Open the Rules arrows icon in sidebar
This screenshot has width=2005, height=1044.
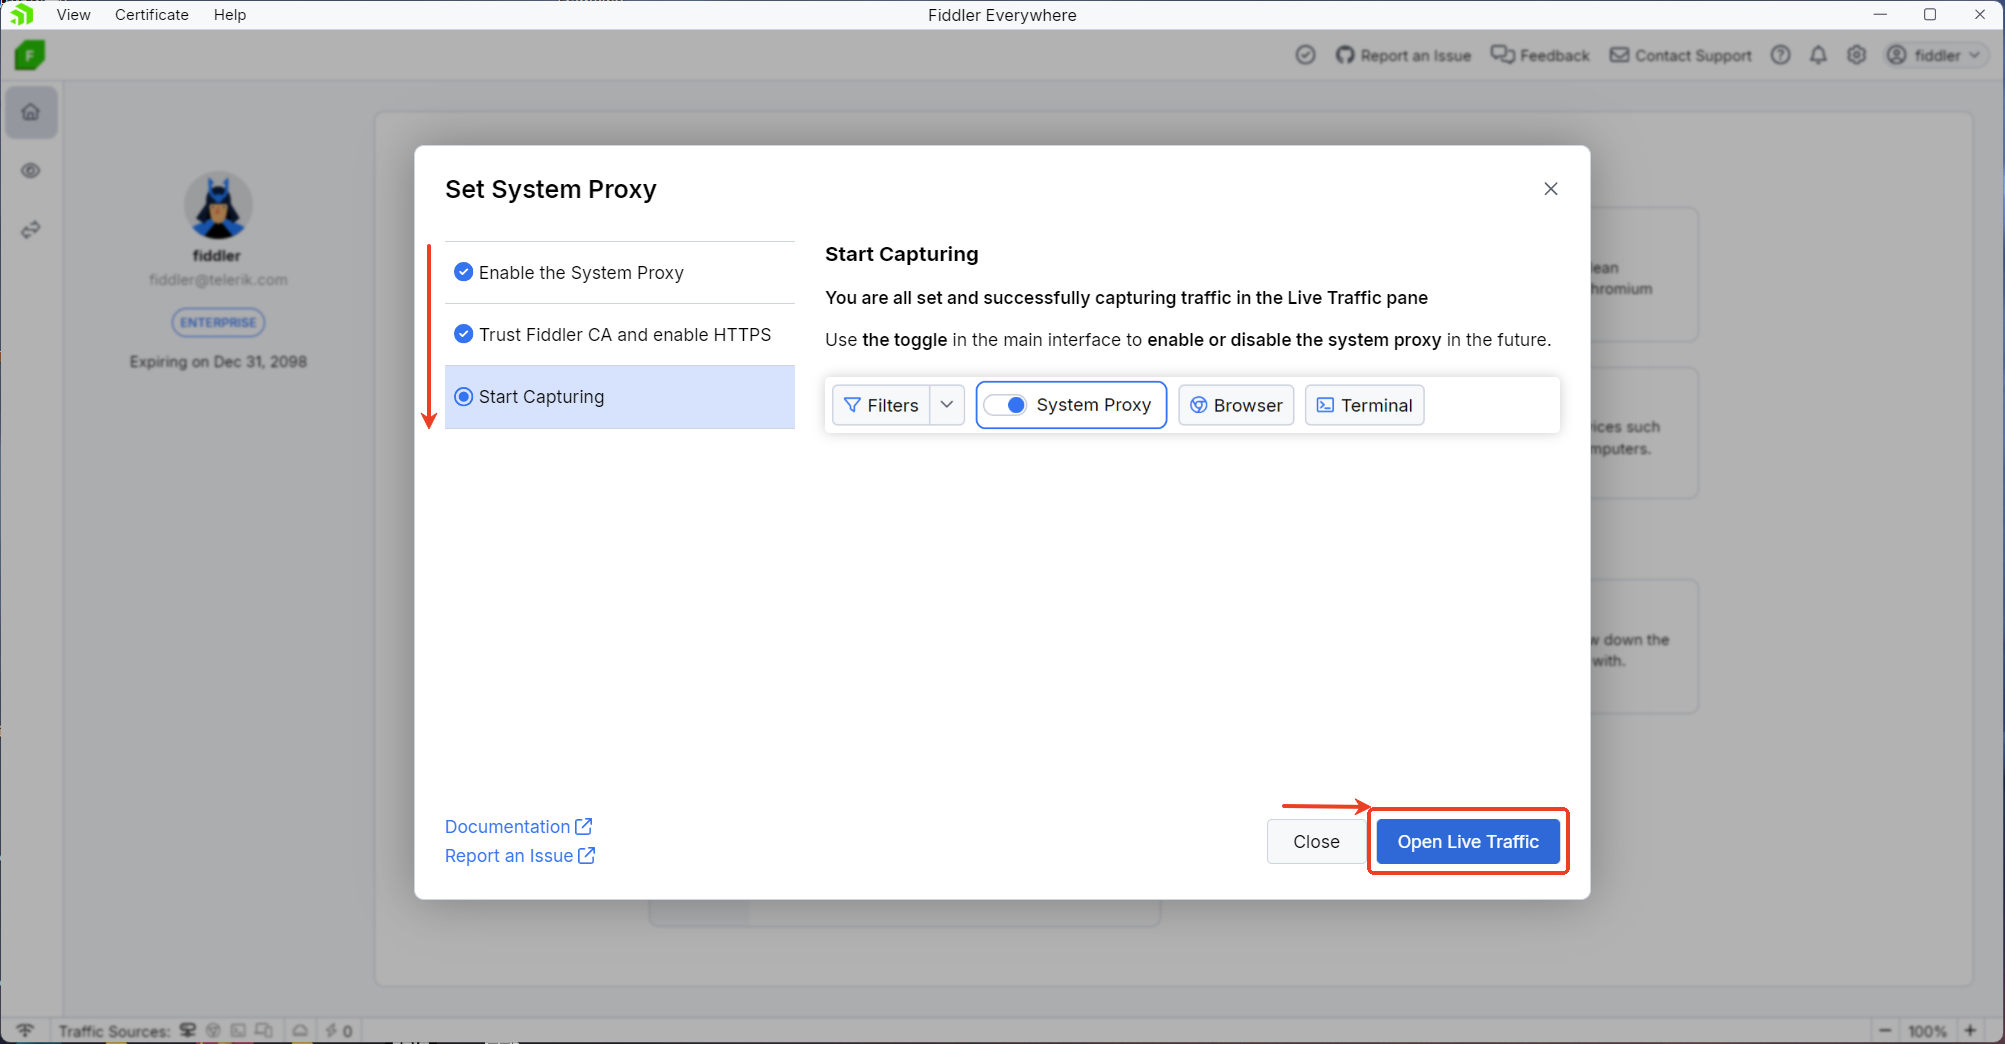(x=31, y=230)
